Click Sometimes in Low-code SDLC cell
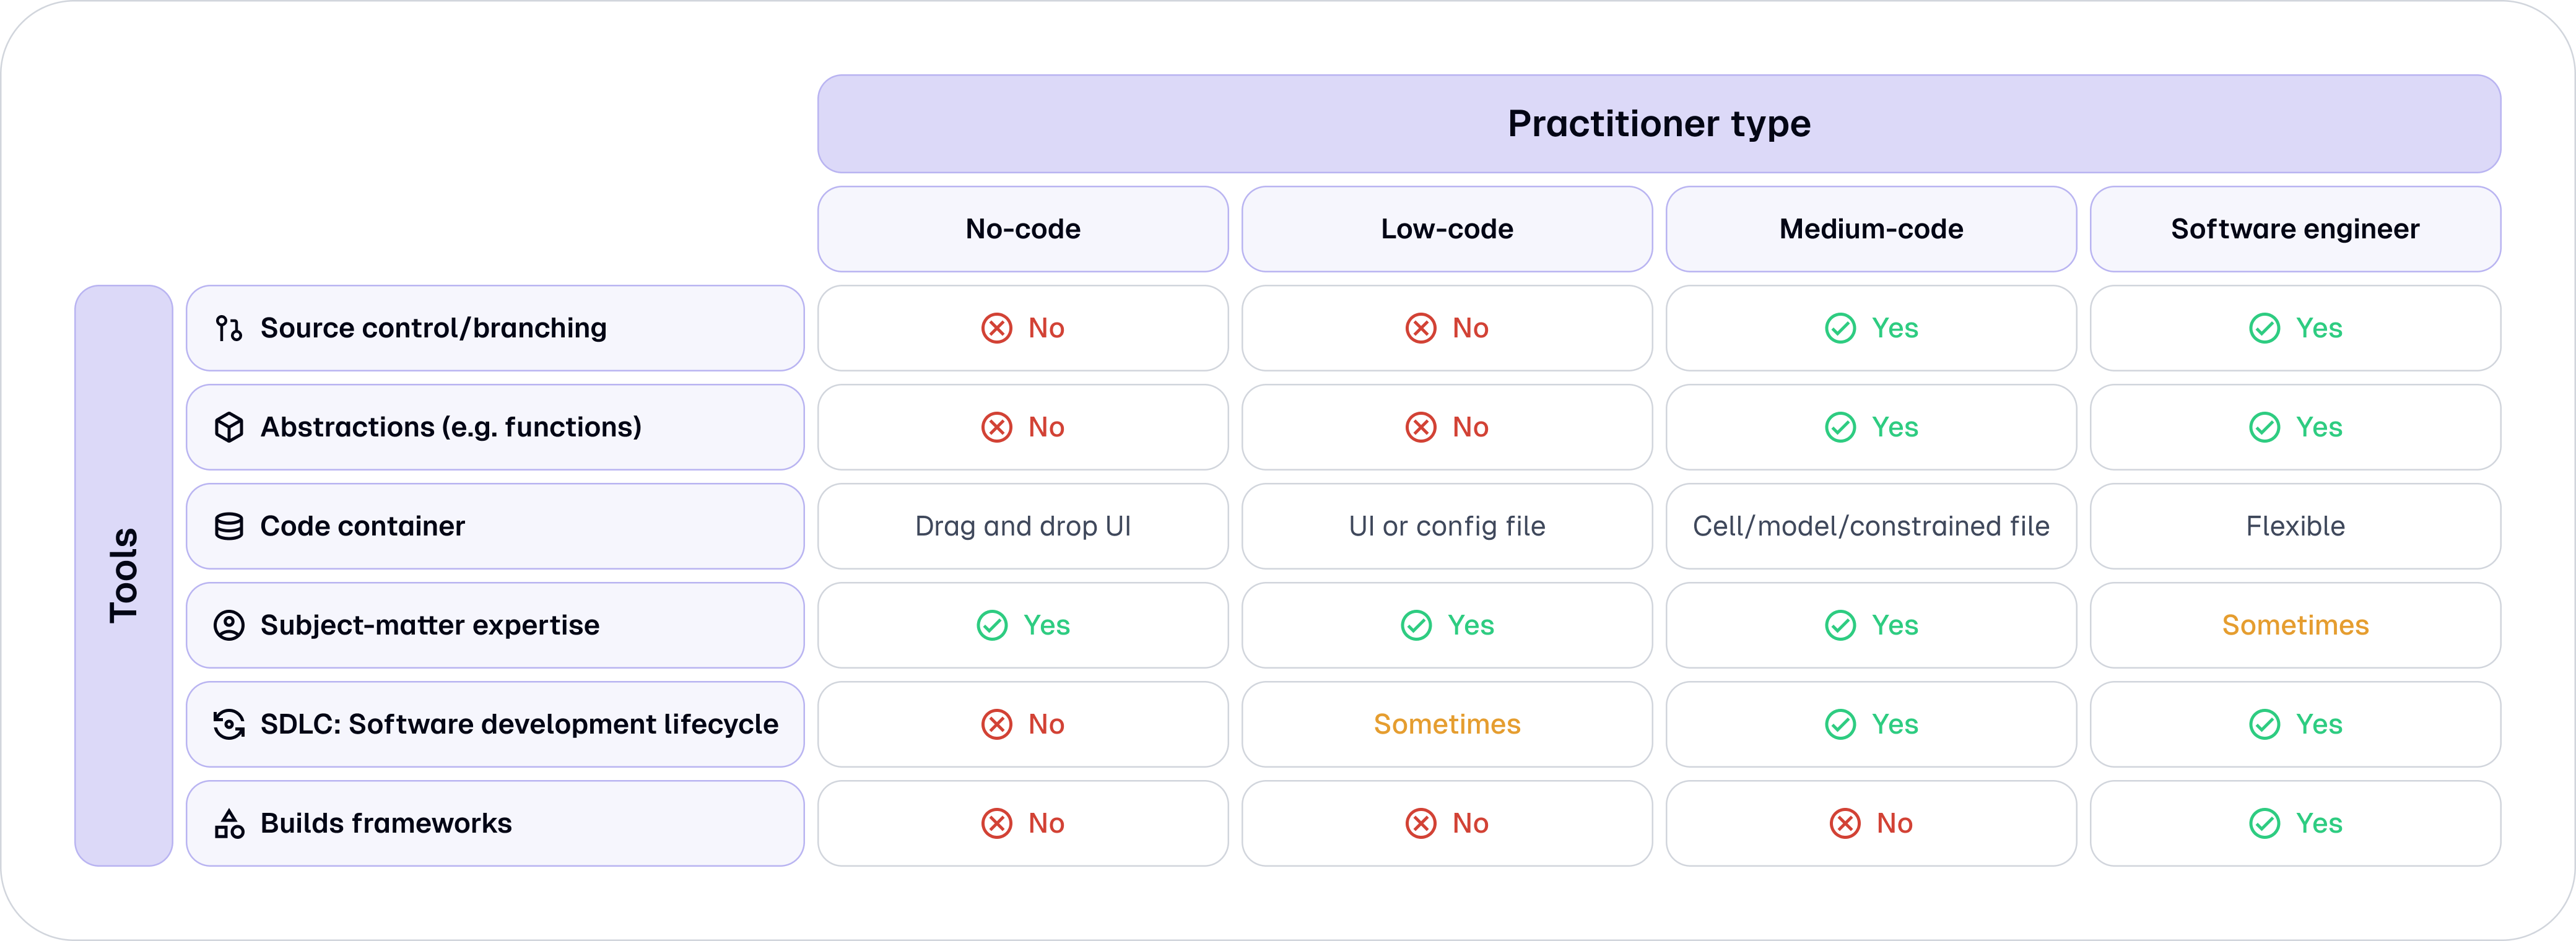2576x941 pixels. 1447,724
